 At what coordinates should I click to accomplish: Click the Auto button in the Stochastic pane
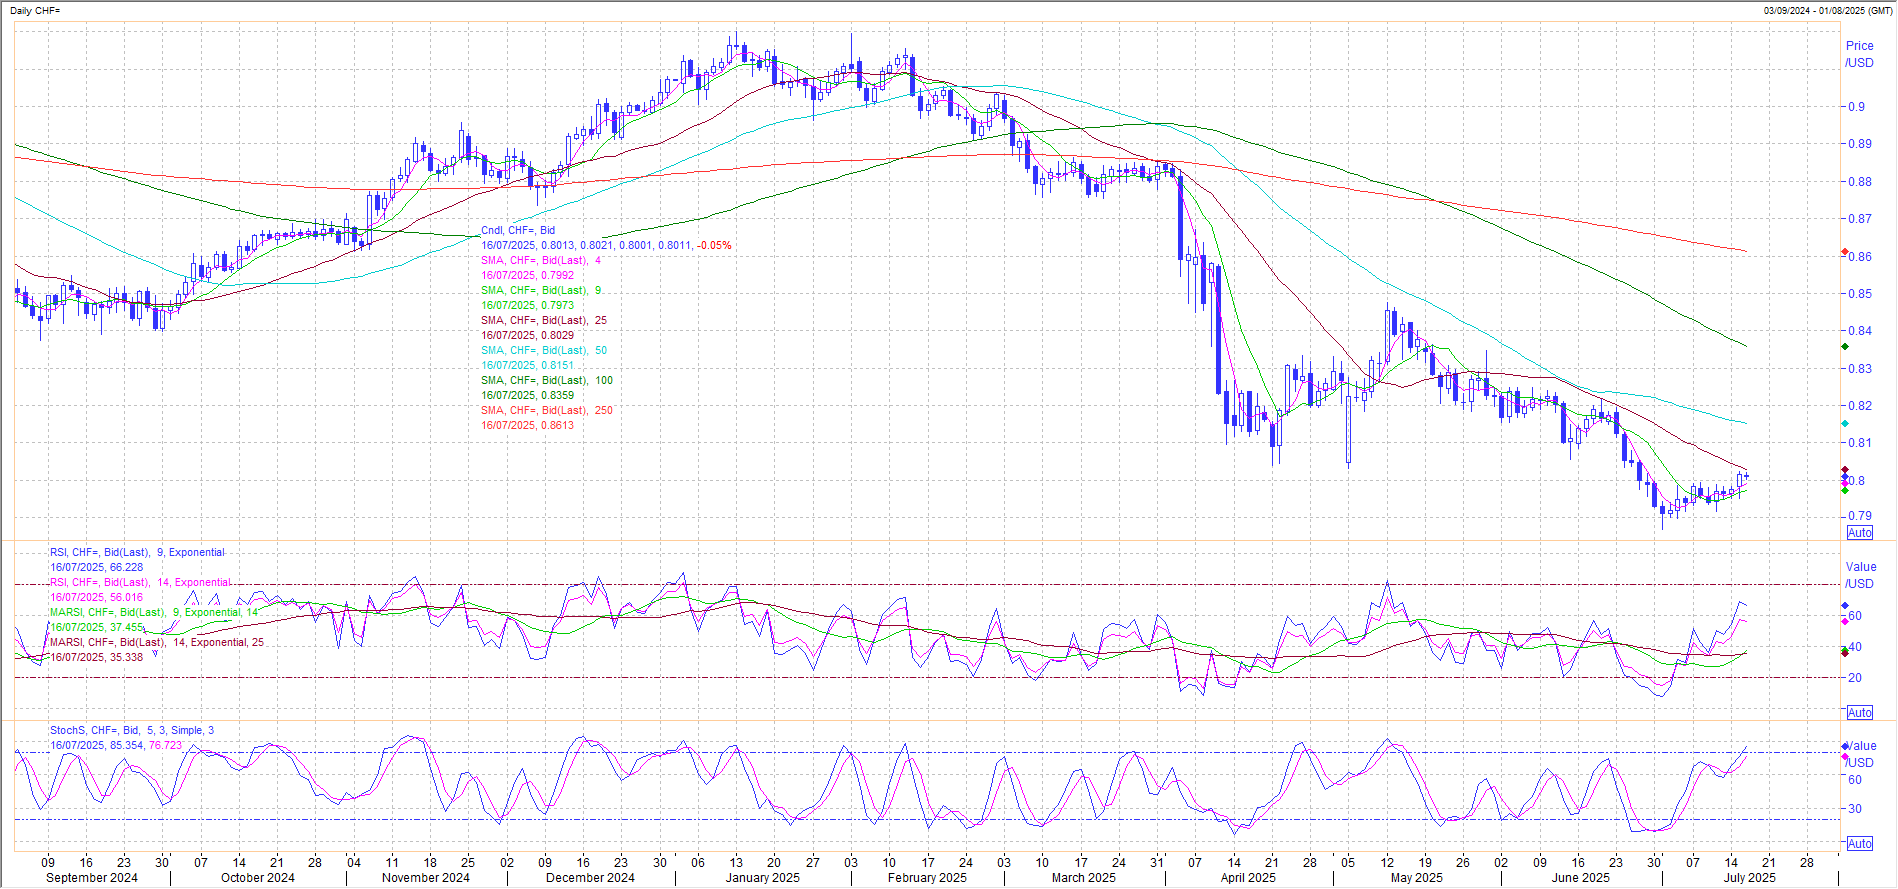click(1860, 844)
